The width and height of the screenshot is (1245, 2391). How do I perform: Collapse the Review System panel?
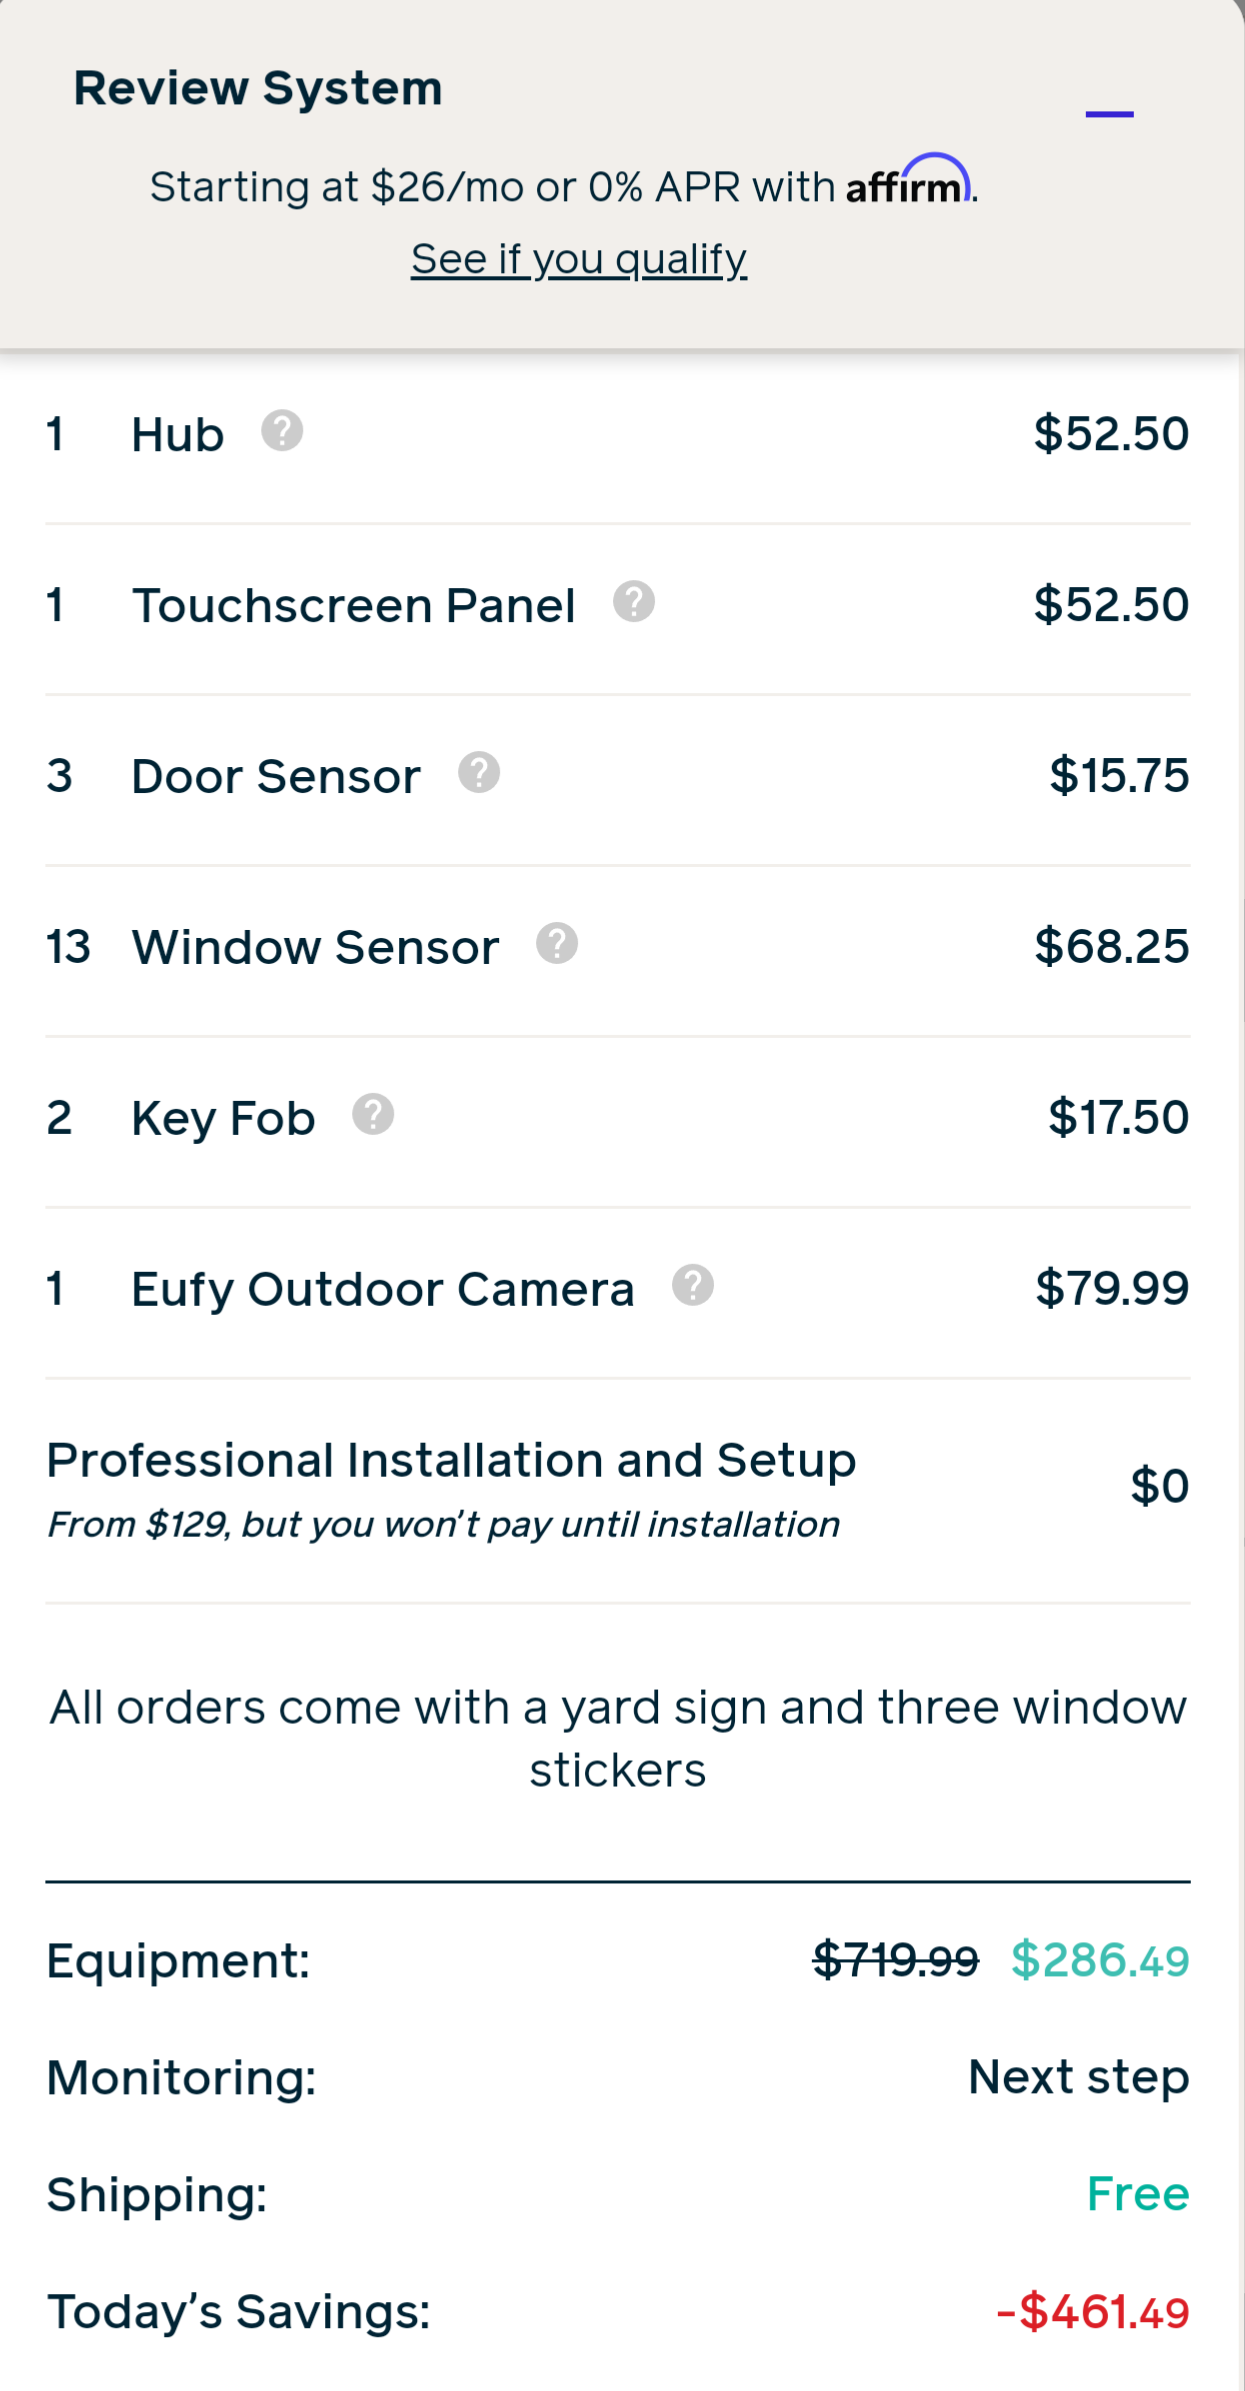(1109, 115)
